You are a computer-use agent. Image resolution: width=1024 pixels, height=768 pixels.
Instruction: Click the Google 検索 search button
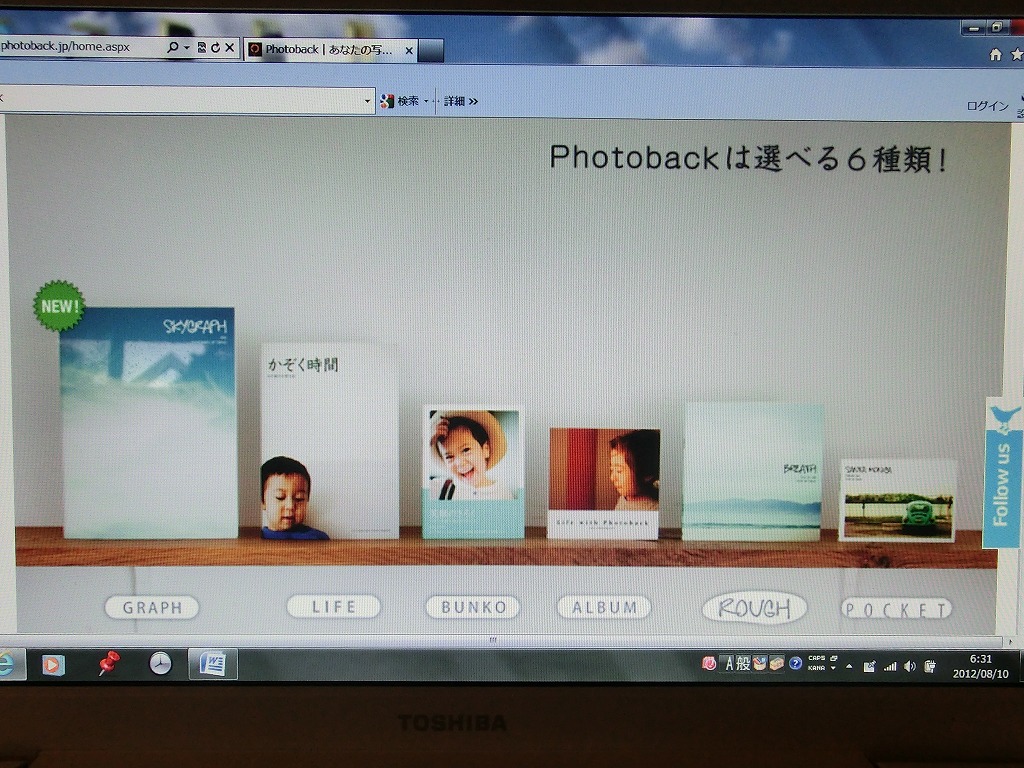click(x=400, y=101)
